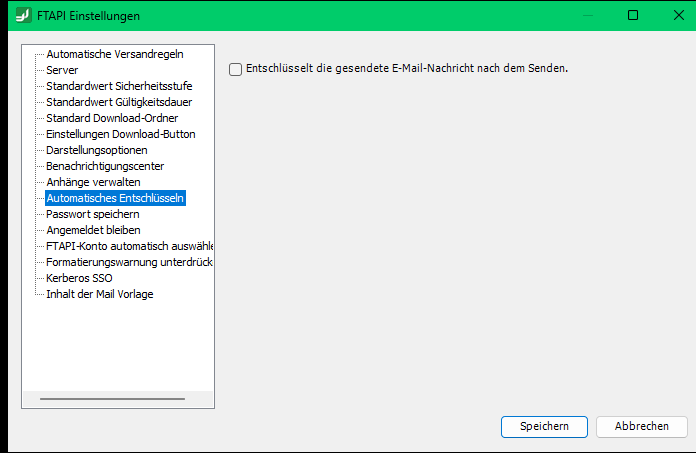Viewport: 696px width, 453px height.
Task: Select Benachrichtigungscenter in the tree
Action: (x=105, y=166)
